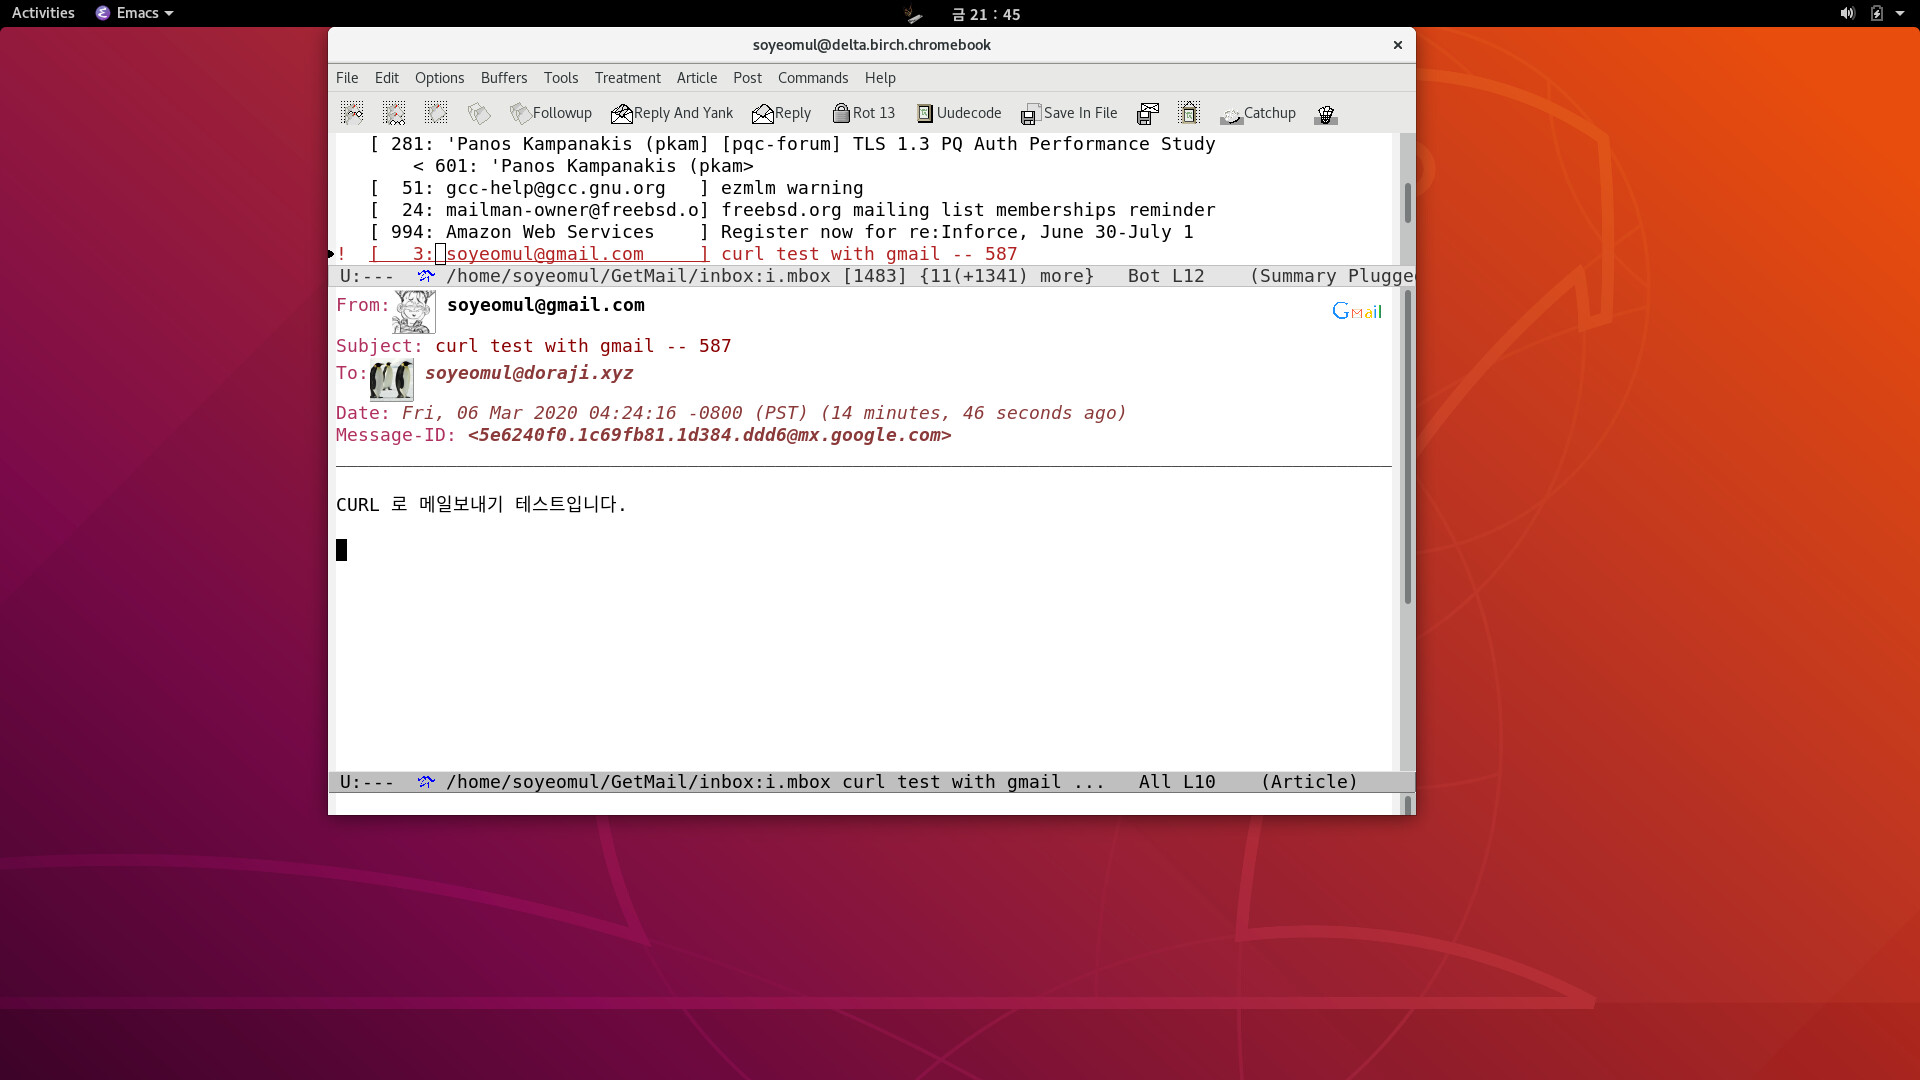
Task: Open the clock and calendar panel
Action: [x=986, y=14]
